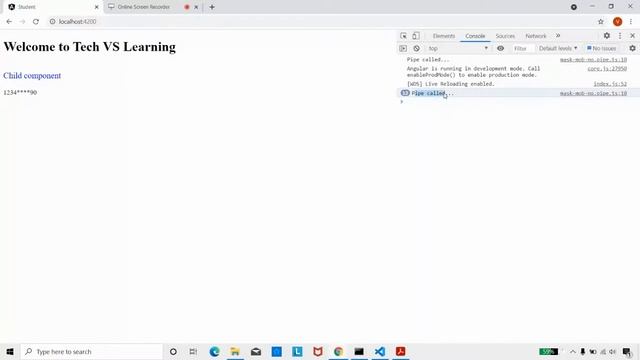Image resolution: width=640 pixels, height=360 pixels.
Task: Click the Welcome to Tech VS Learning heading
Action: (89, 47)
